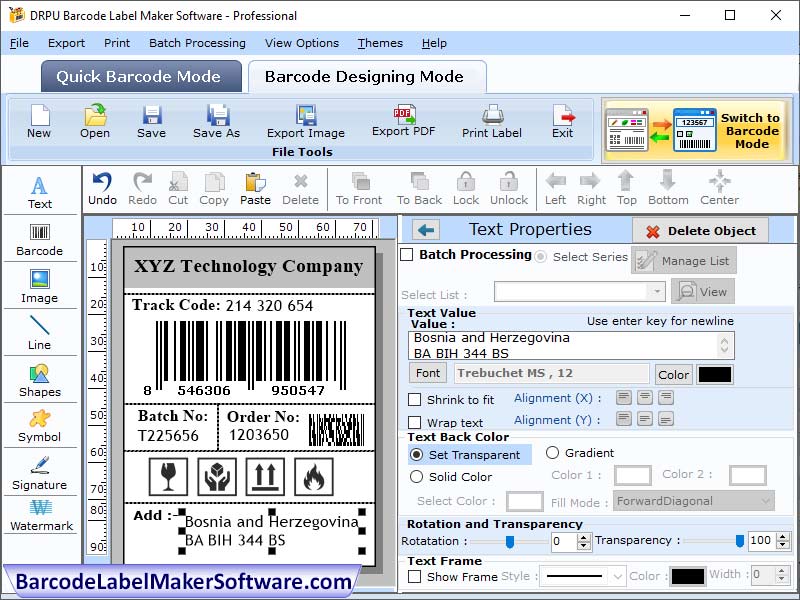The height and width of the screenshot is (600, 800).
Task: Click Switch to Barcode Mode button
Action: point(697,131)
